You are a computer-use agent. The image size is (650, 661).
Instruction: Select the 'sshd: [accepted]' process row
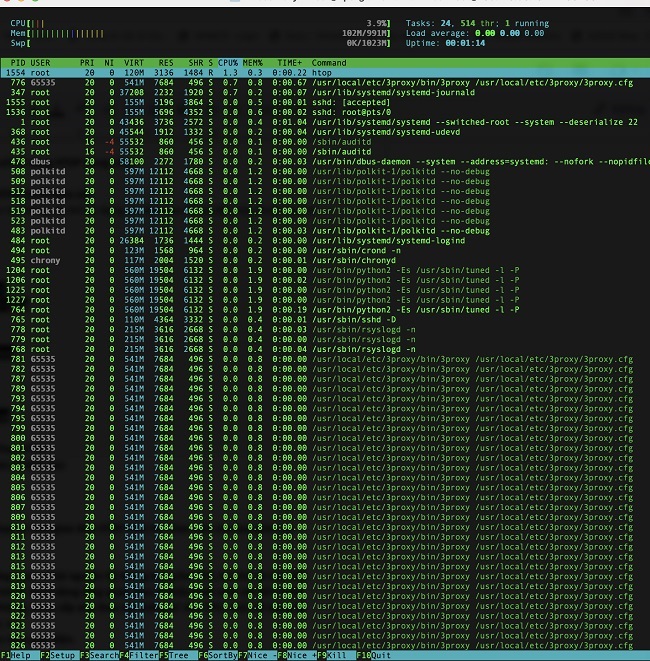click(x=325, y=102)
